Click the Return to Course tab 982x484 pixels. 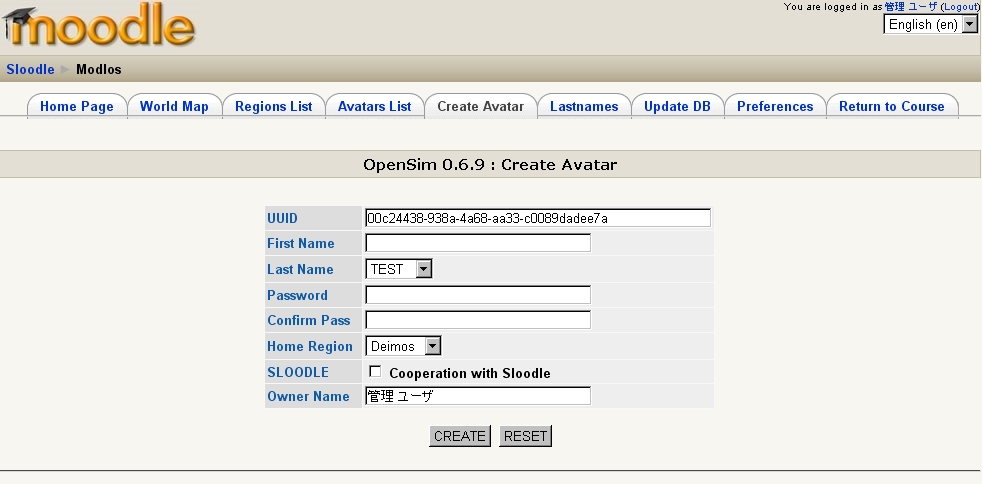(x=891, y=106)
